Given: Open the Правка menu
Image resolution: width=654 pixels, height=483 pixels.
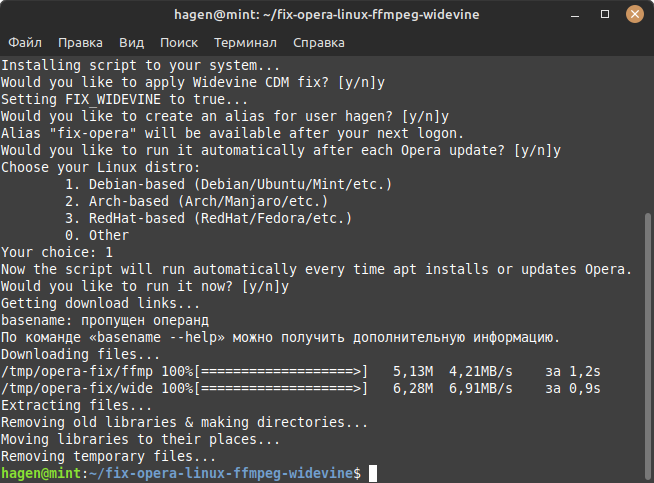Looking at the screenshot, I should point(80,43).
